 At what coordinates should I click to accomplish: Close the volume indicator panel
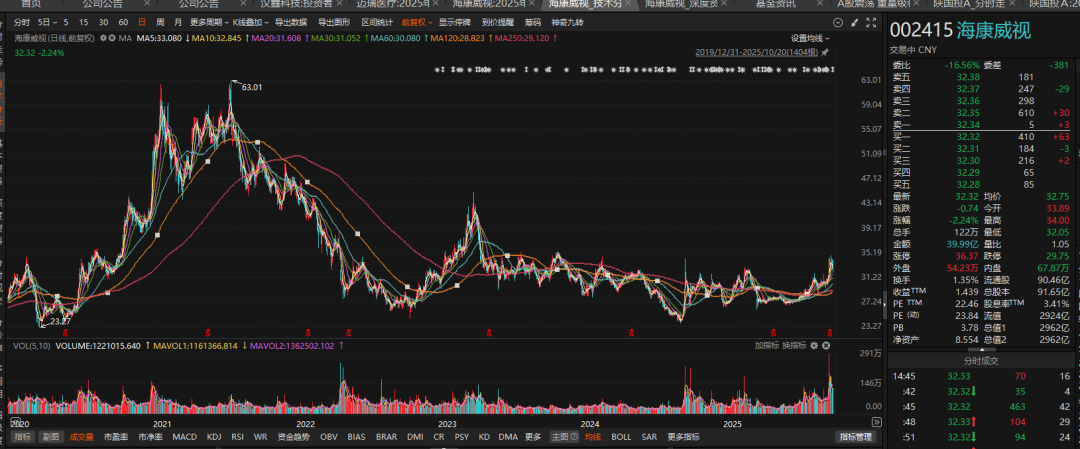tap(828, 345)
